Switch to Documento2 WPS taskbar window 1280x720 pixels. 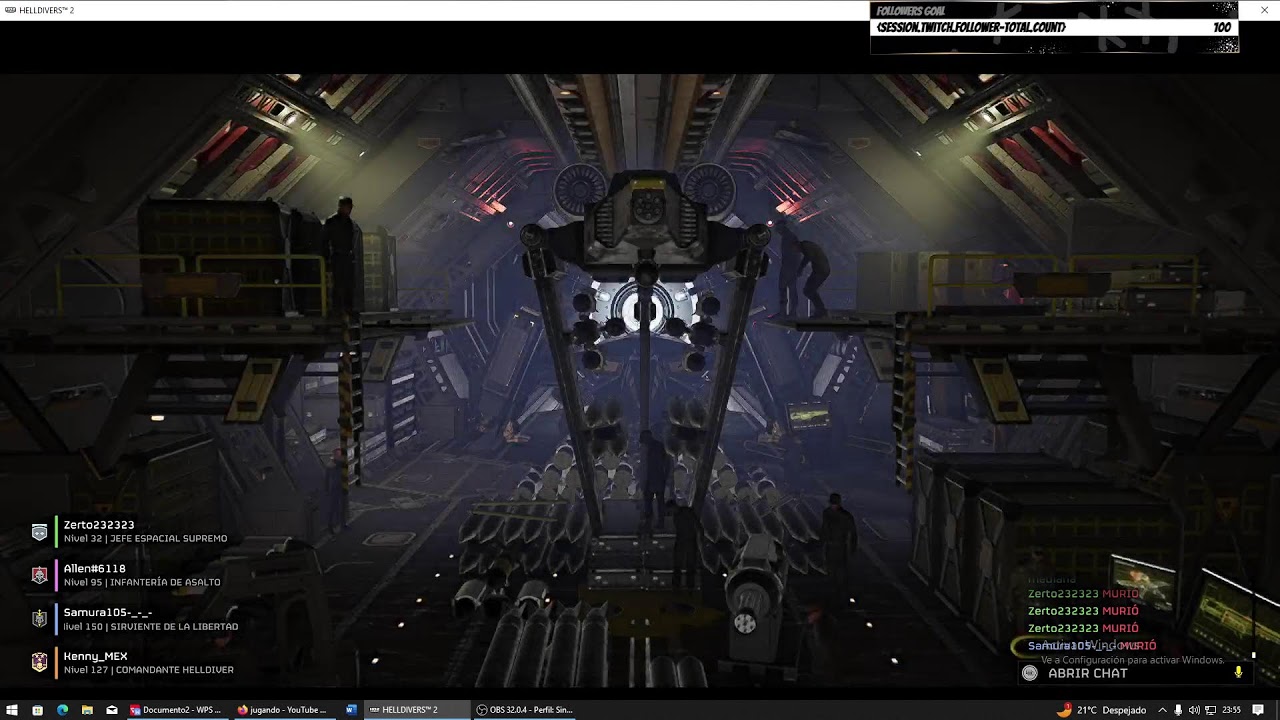(x=176, y=710)
